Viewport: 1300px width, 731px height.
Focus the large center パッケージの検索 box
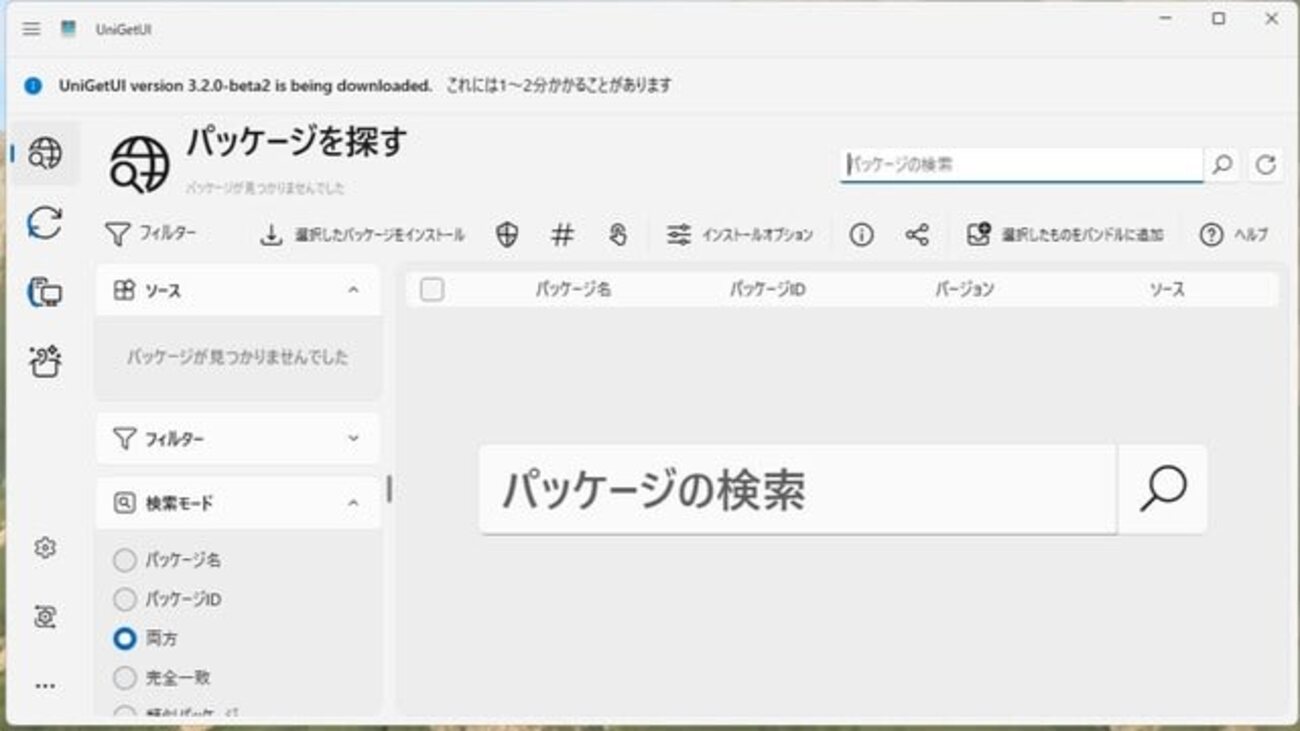798,489
